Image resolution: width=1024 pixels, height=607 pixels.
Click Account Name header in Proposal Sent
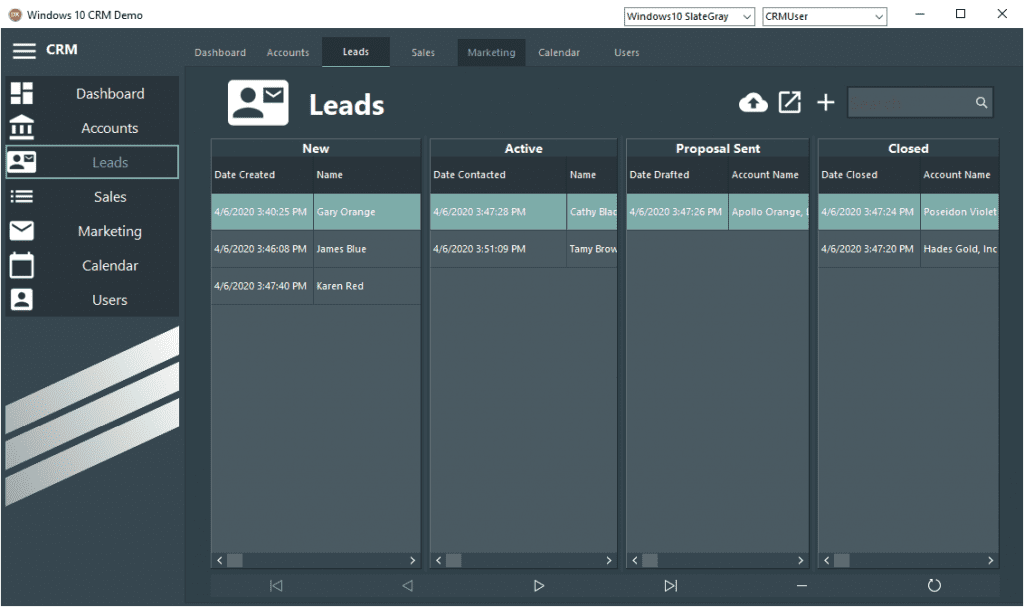769,174
